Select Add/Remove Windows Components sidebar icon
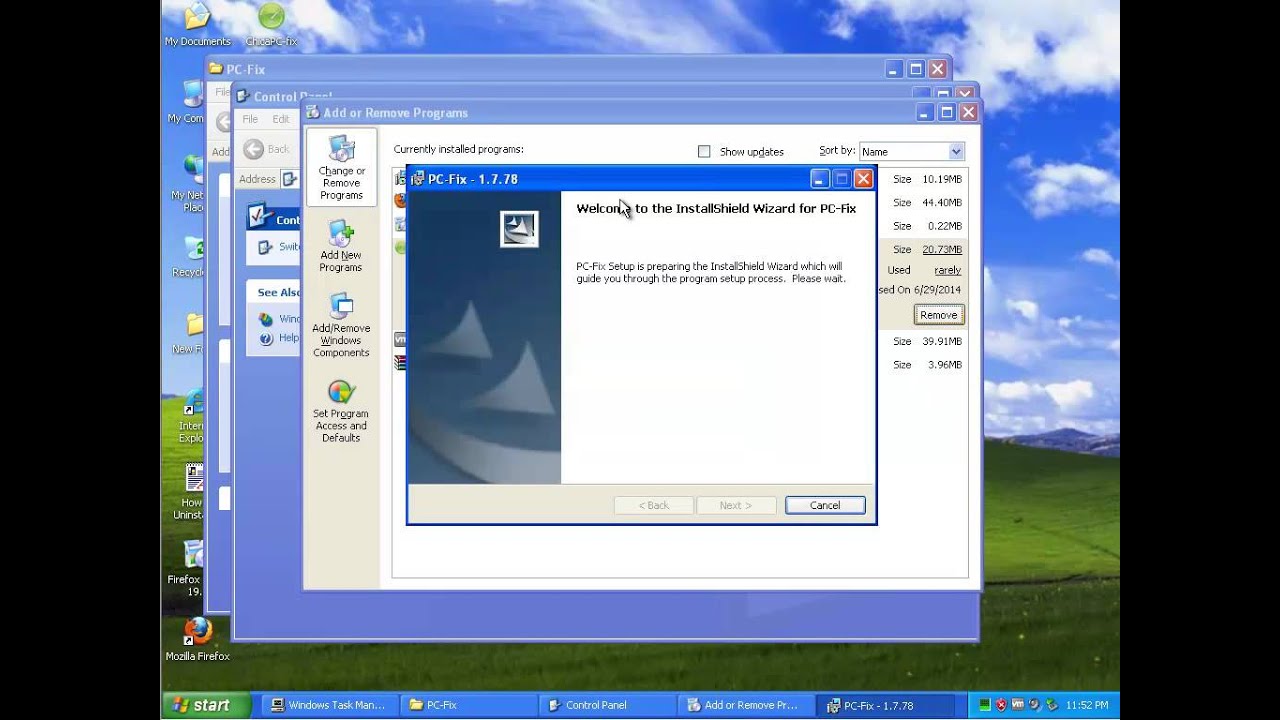The height and width of the screenshot is (720, 1280). (341, 307)
